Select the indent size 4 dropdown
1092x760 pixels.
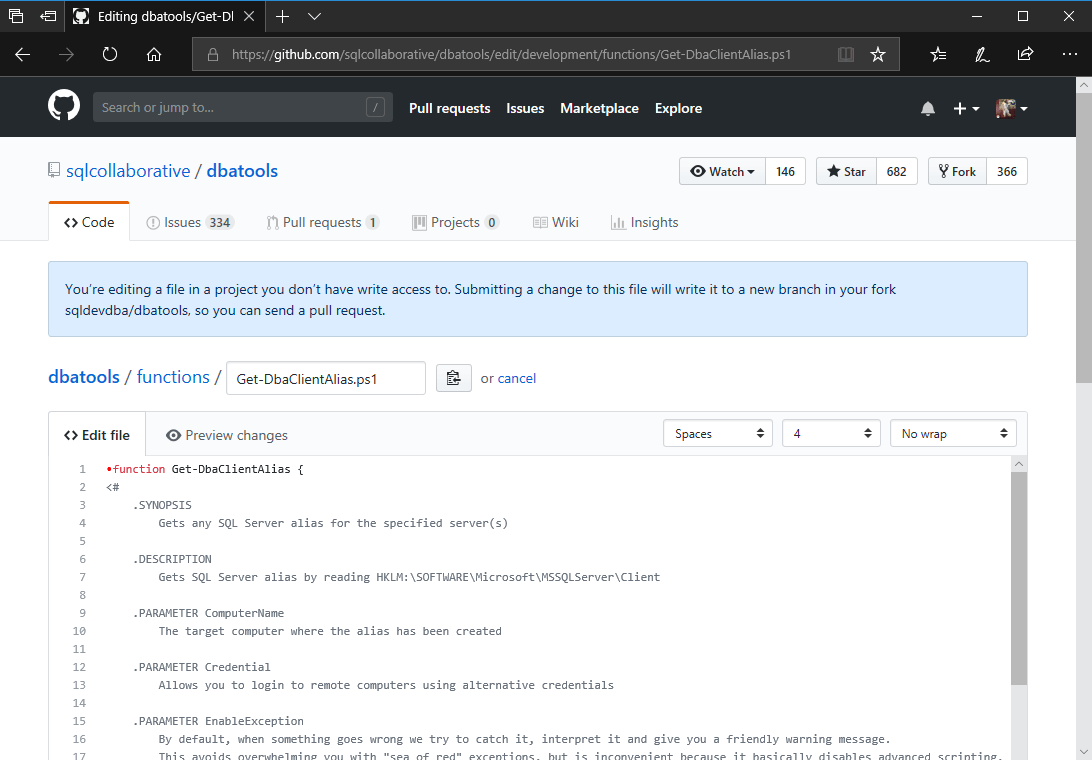click(x=831, y=434)
